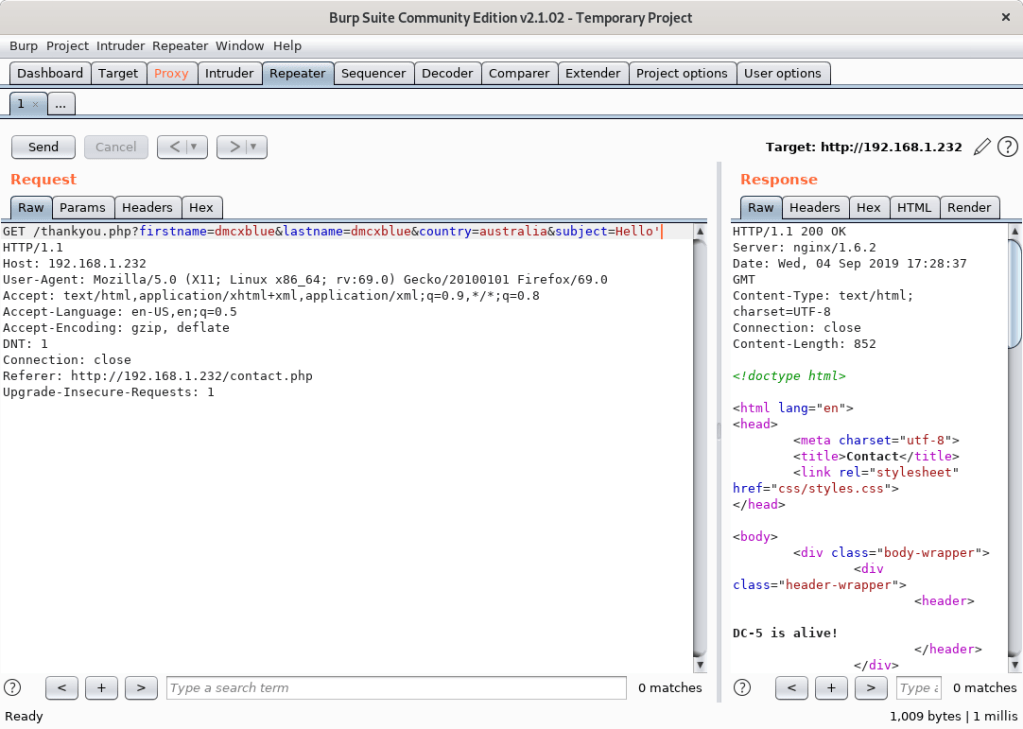Open help via question mark beside target
1023x729 pixels.
1007,147
